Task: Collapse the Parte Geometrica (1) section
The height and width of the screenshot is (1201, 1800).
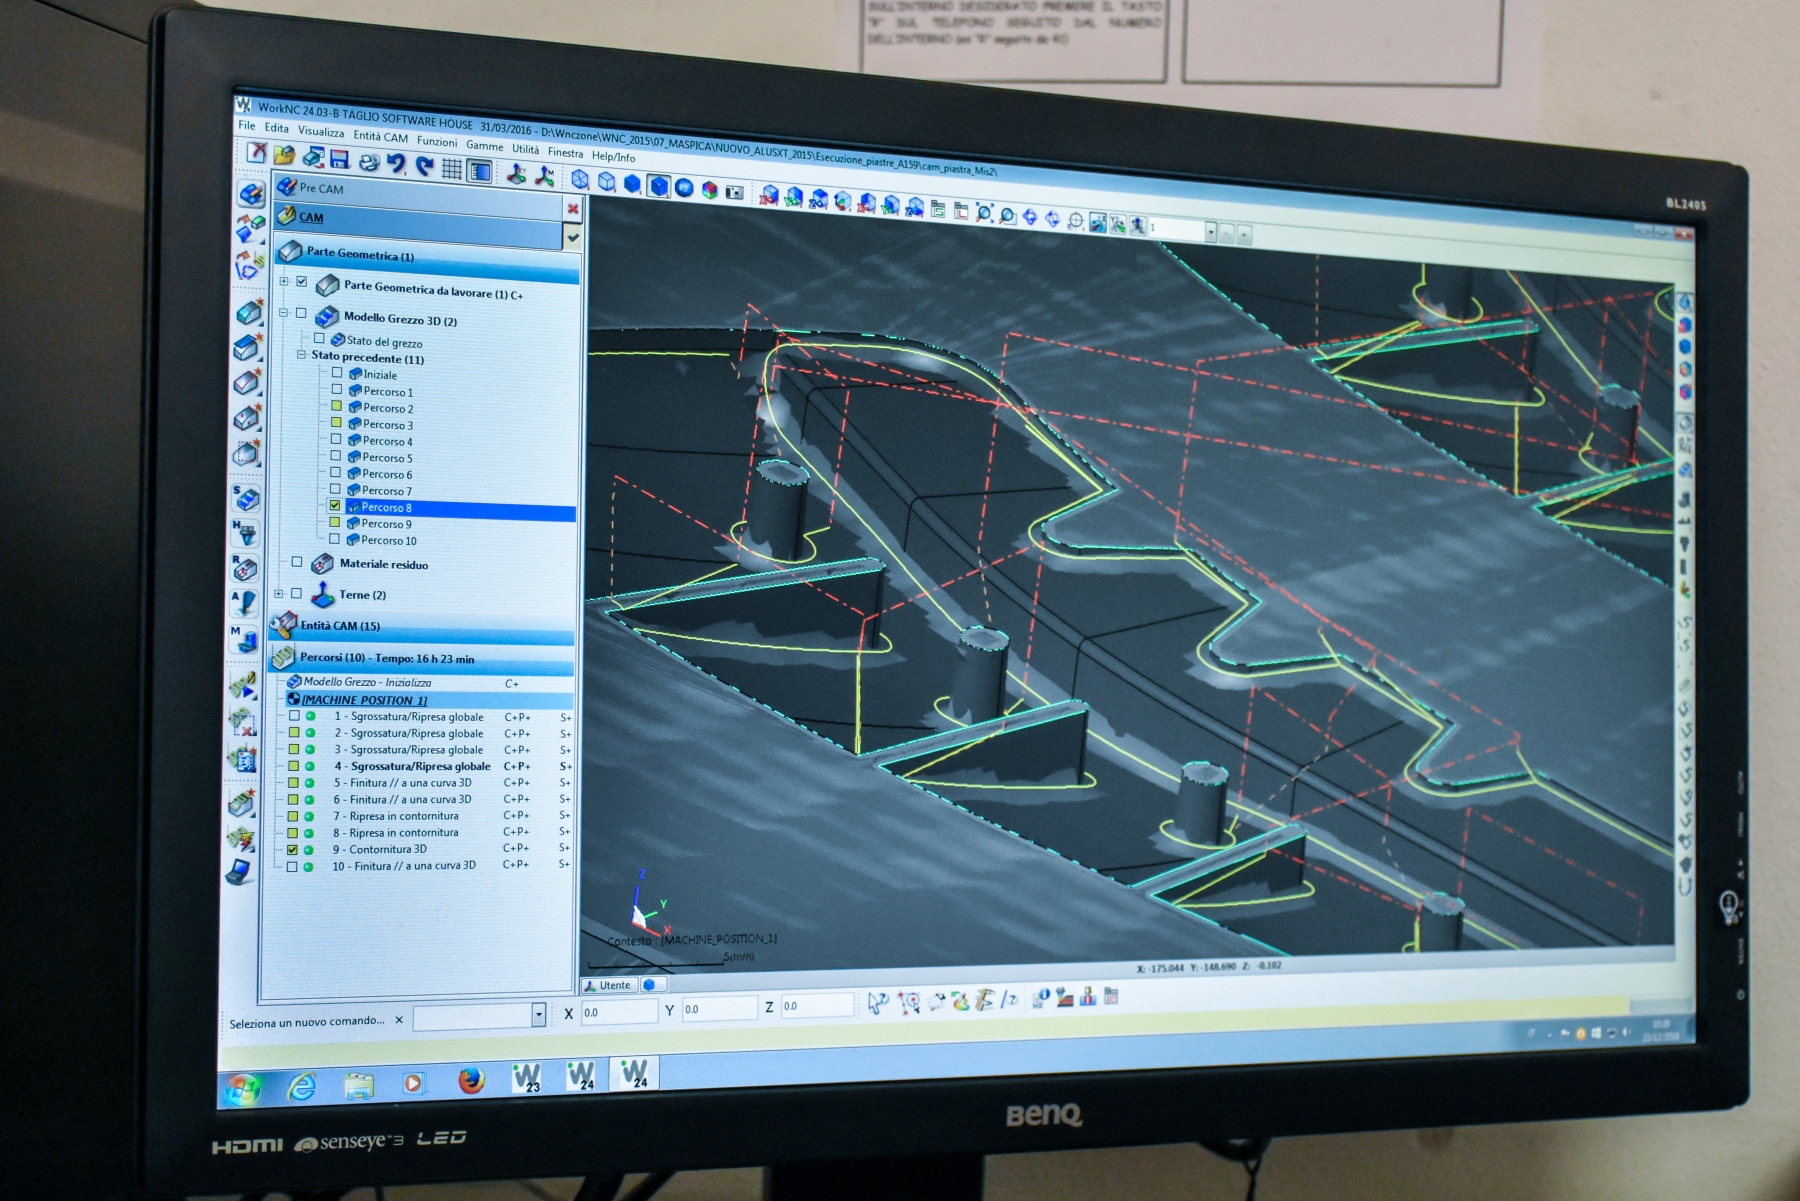Action: coord(427,256)
